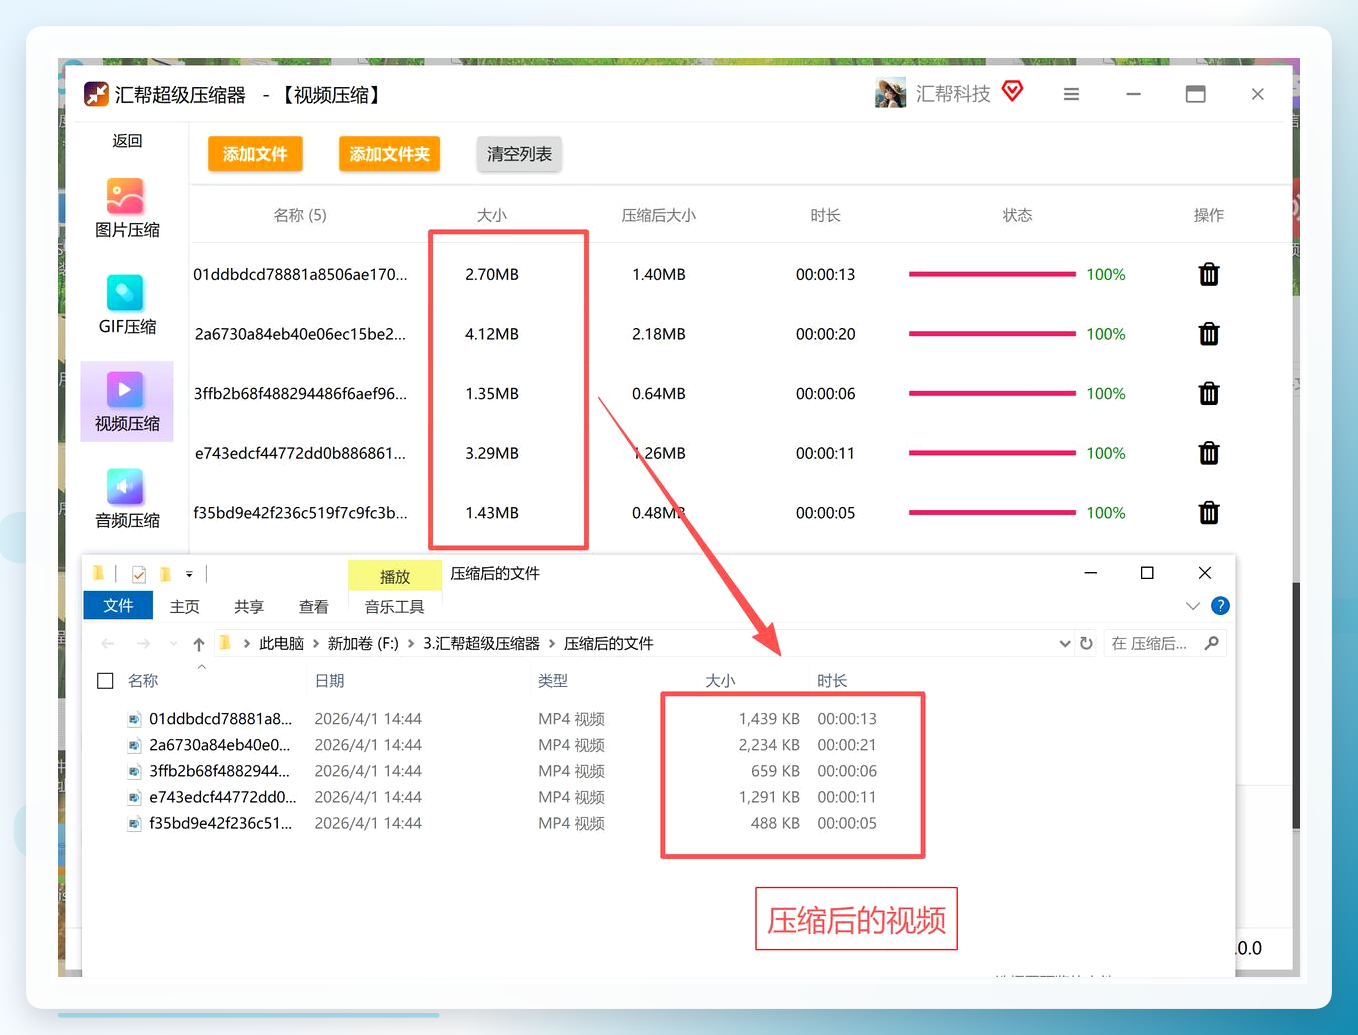Select file 2a6730a84eb40e0... in Explorer
Image resolution: width=1358 pixels, height=1035 pixels.
tap(220, 745)
